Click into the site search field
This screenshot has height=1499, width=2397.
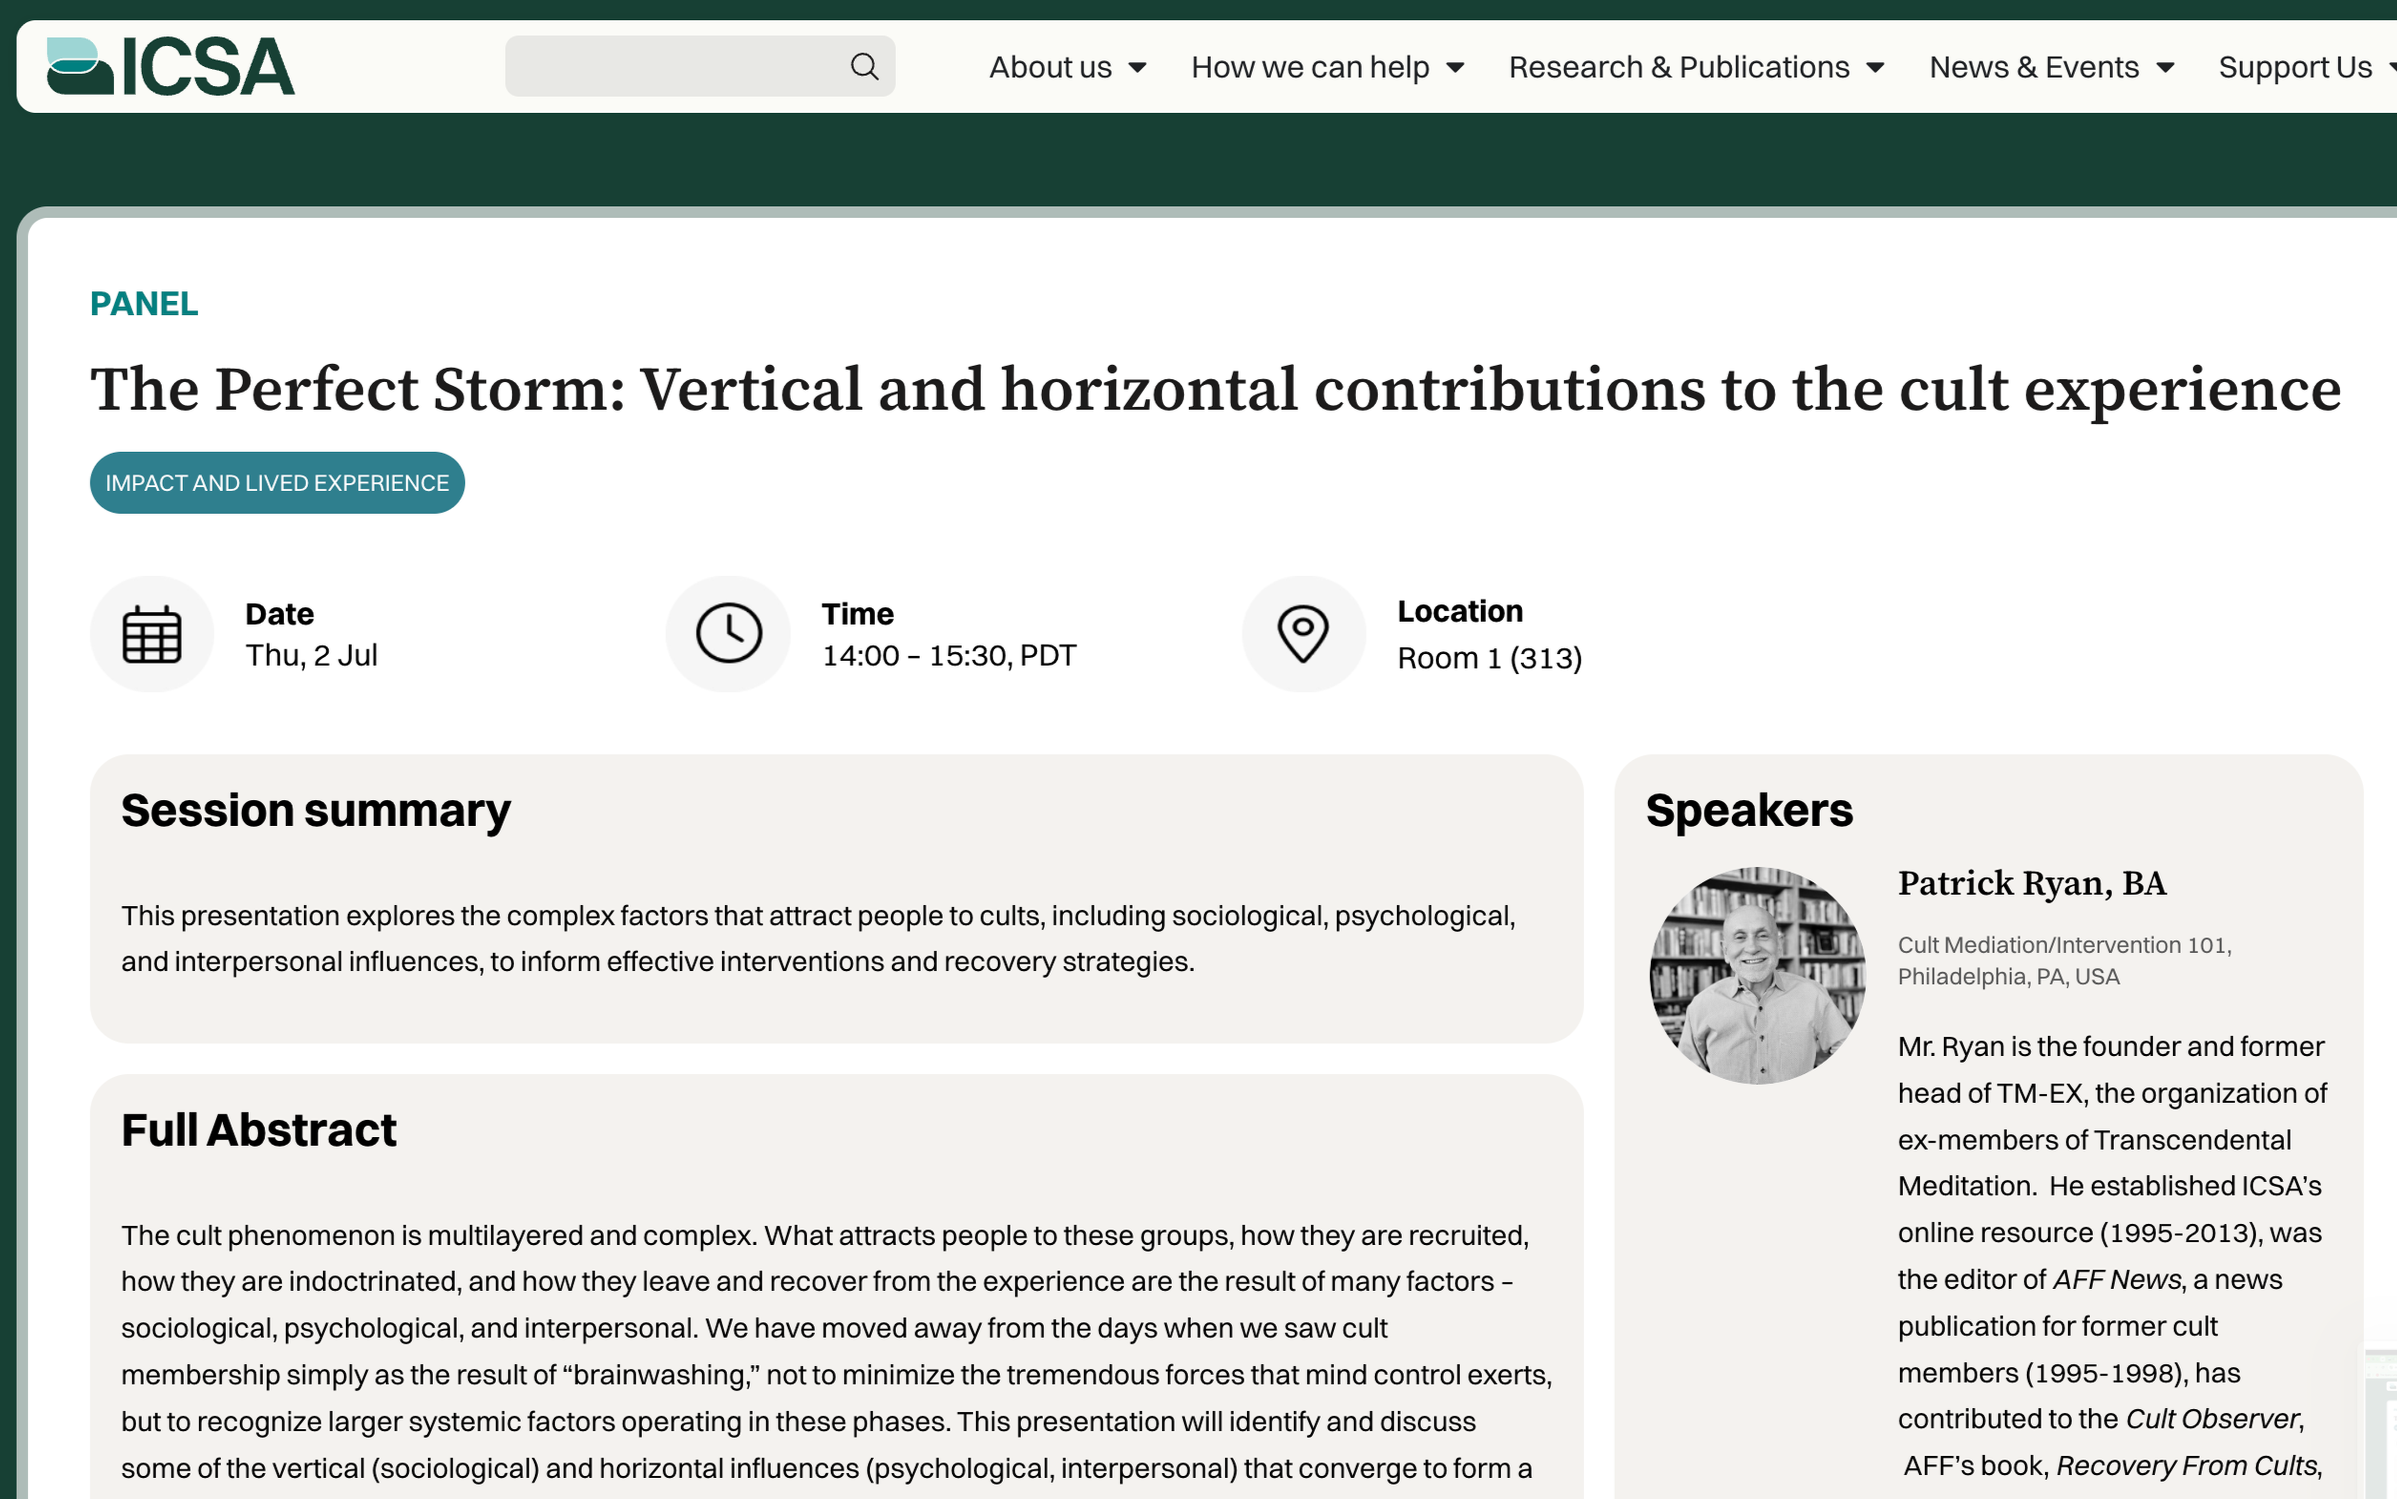[699, 67]
